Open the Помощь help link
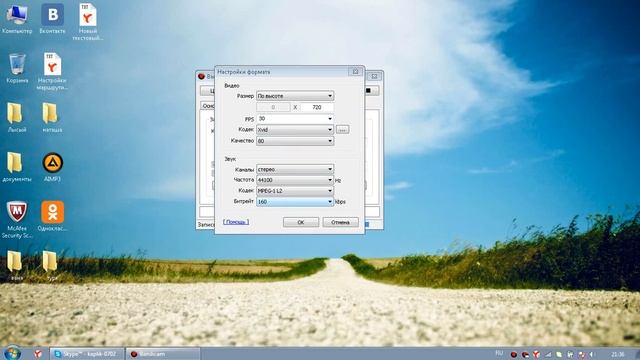Image resolution: width=640 pixels, height=360 pixels. tap(236, 222)
